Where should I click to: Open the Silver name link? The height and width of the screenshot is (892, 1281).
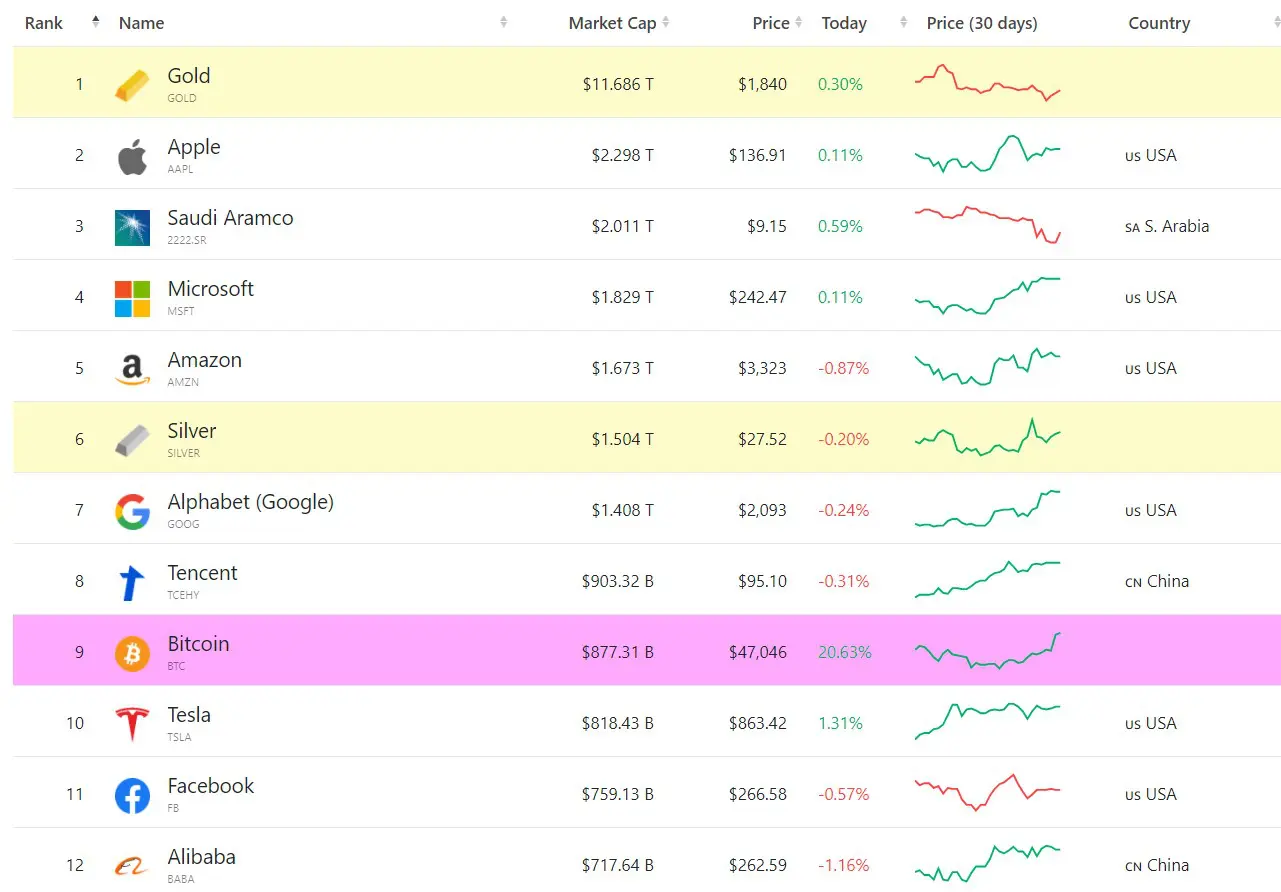[192, 431]
